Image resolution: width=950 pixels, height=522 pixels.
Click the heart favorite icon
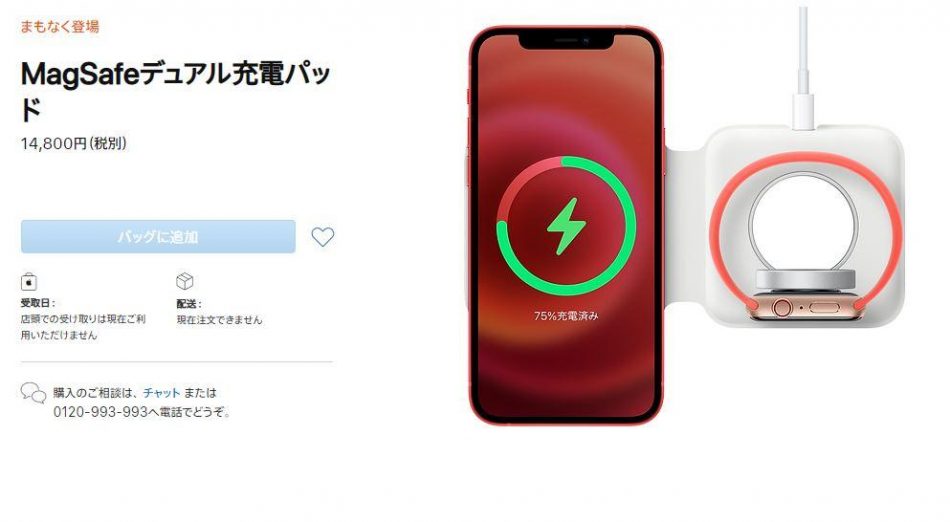coord(322,237)
